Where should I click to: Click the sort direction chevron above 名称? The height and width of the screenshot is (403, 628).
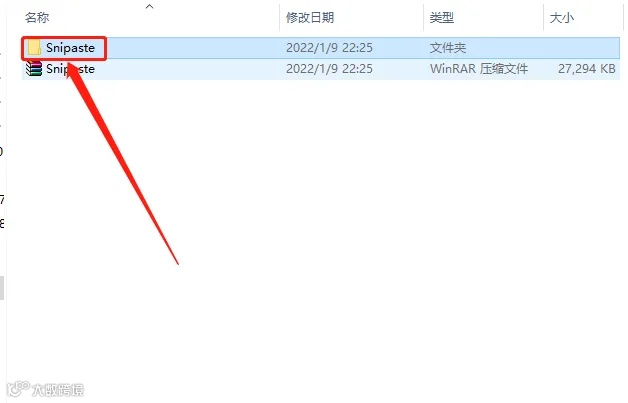(x=149, y=6)
